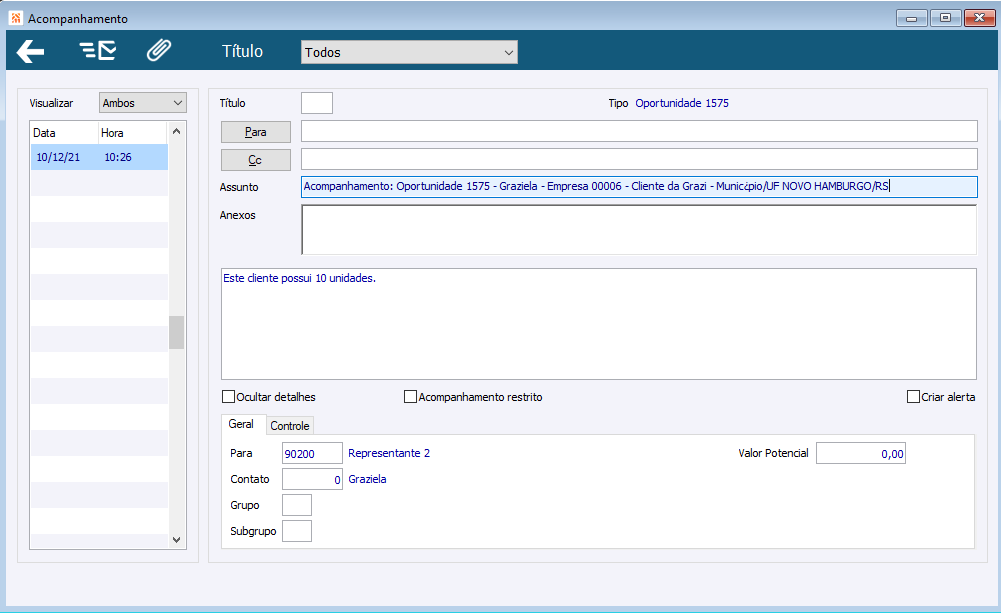Click the Anexos attachments box
Image resolution: width=1001 pixels, height=613 pixels.
tap(639, 230)
